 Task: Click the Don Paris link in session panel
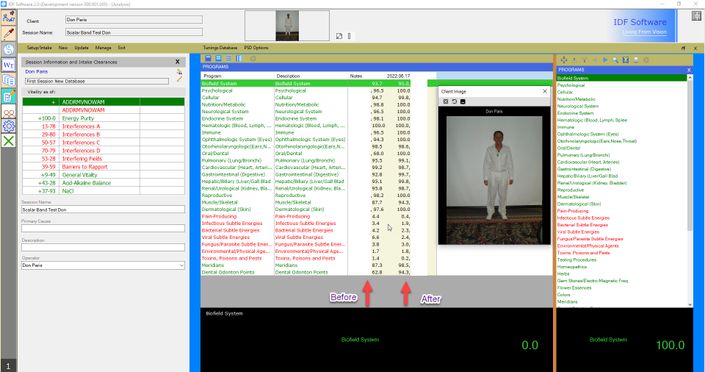pos(36,72)
